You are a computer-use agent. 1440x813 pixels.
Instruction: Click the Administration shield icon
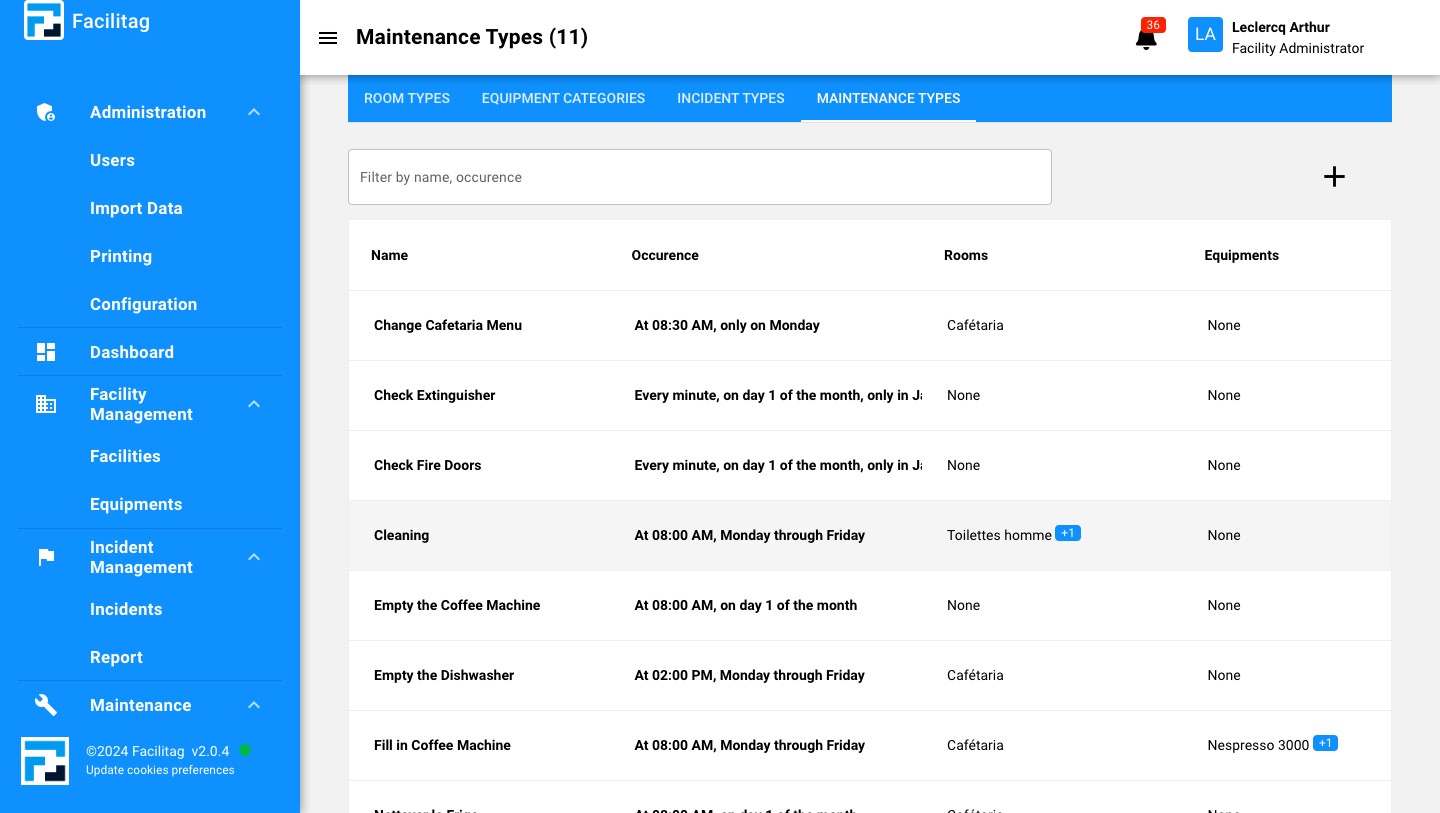46,112
